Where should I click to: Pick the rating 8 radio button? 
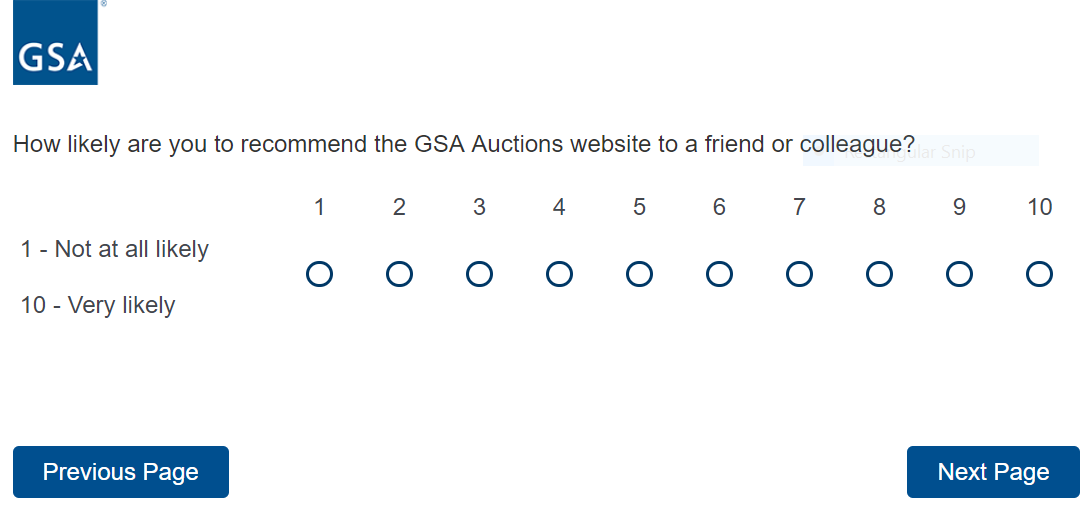point(879,274)
